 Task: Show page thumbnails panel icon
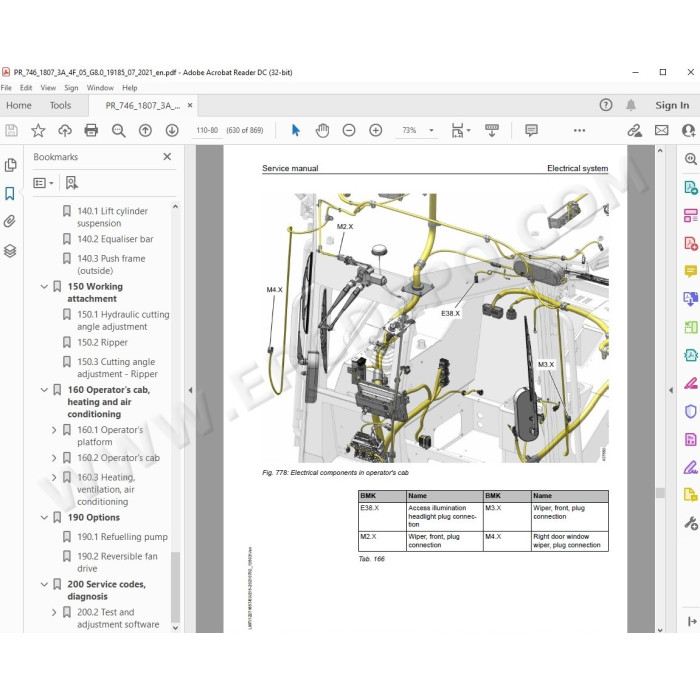10,165
